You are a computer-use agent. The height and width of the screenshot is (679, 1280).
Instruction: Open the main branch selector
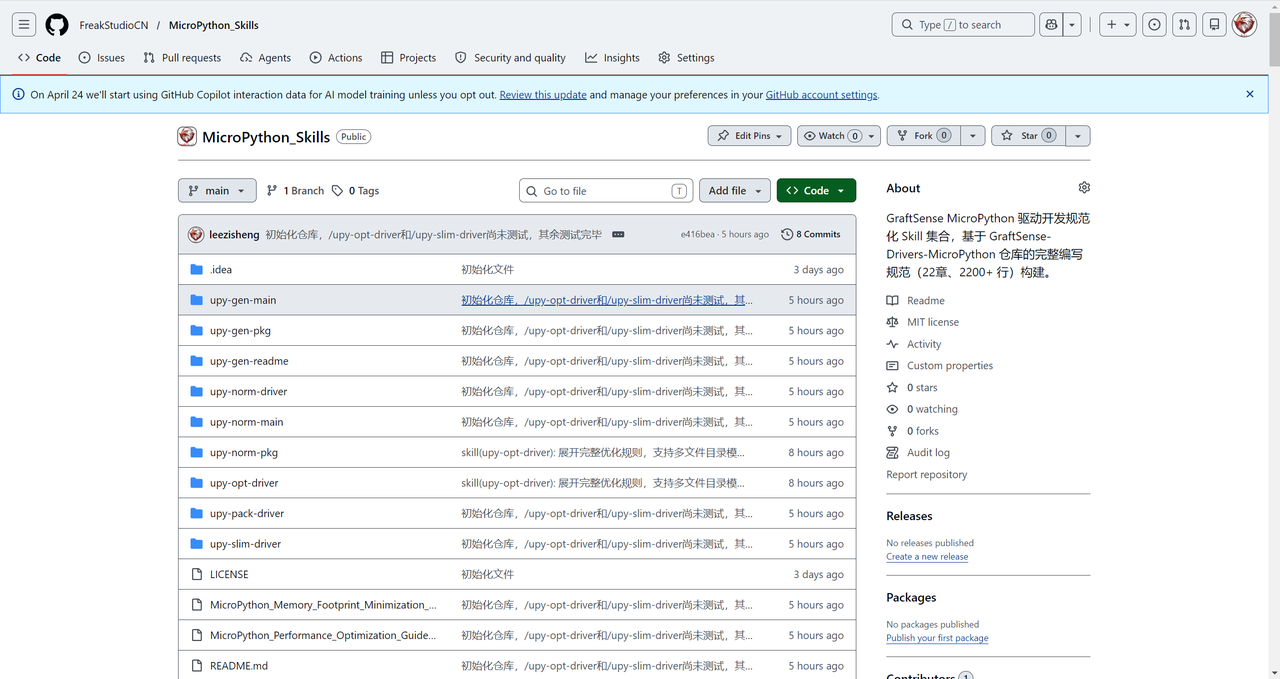217,191
